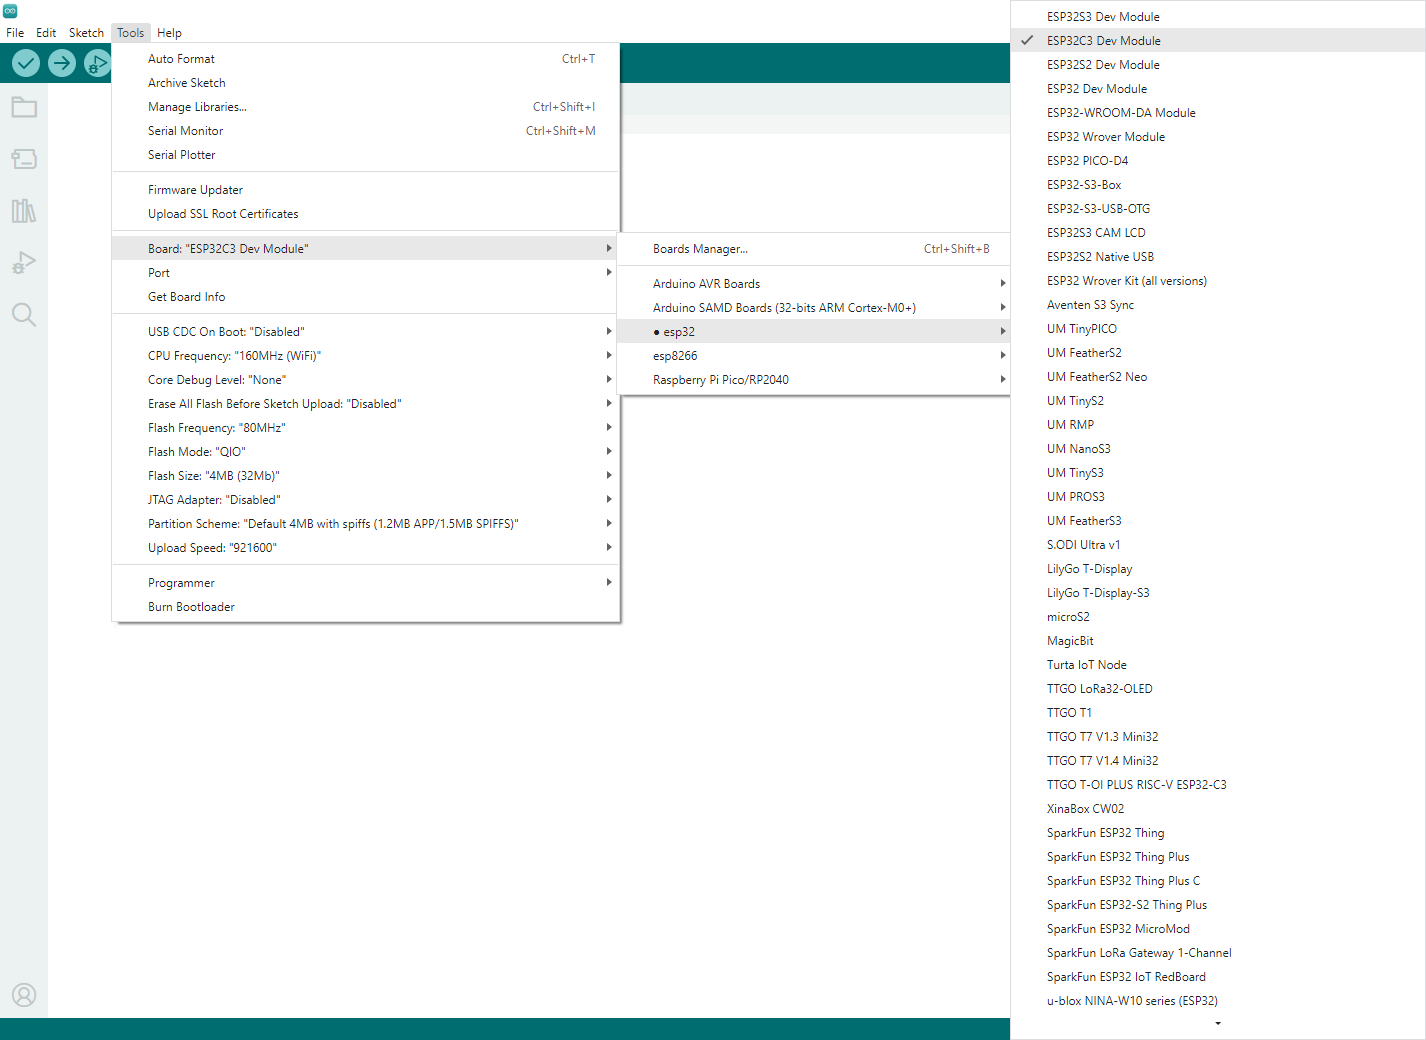Select ESP32 PICO-D4 board
The height and width of the screenshot is (1040, 1426).
[x=1218, y=161]
